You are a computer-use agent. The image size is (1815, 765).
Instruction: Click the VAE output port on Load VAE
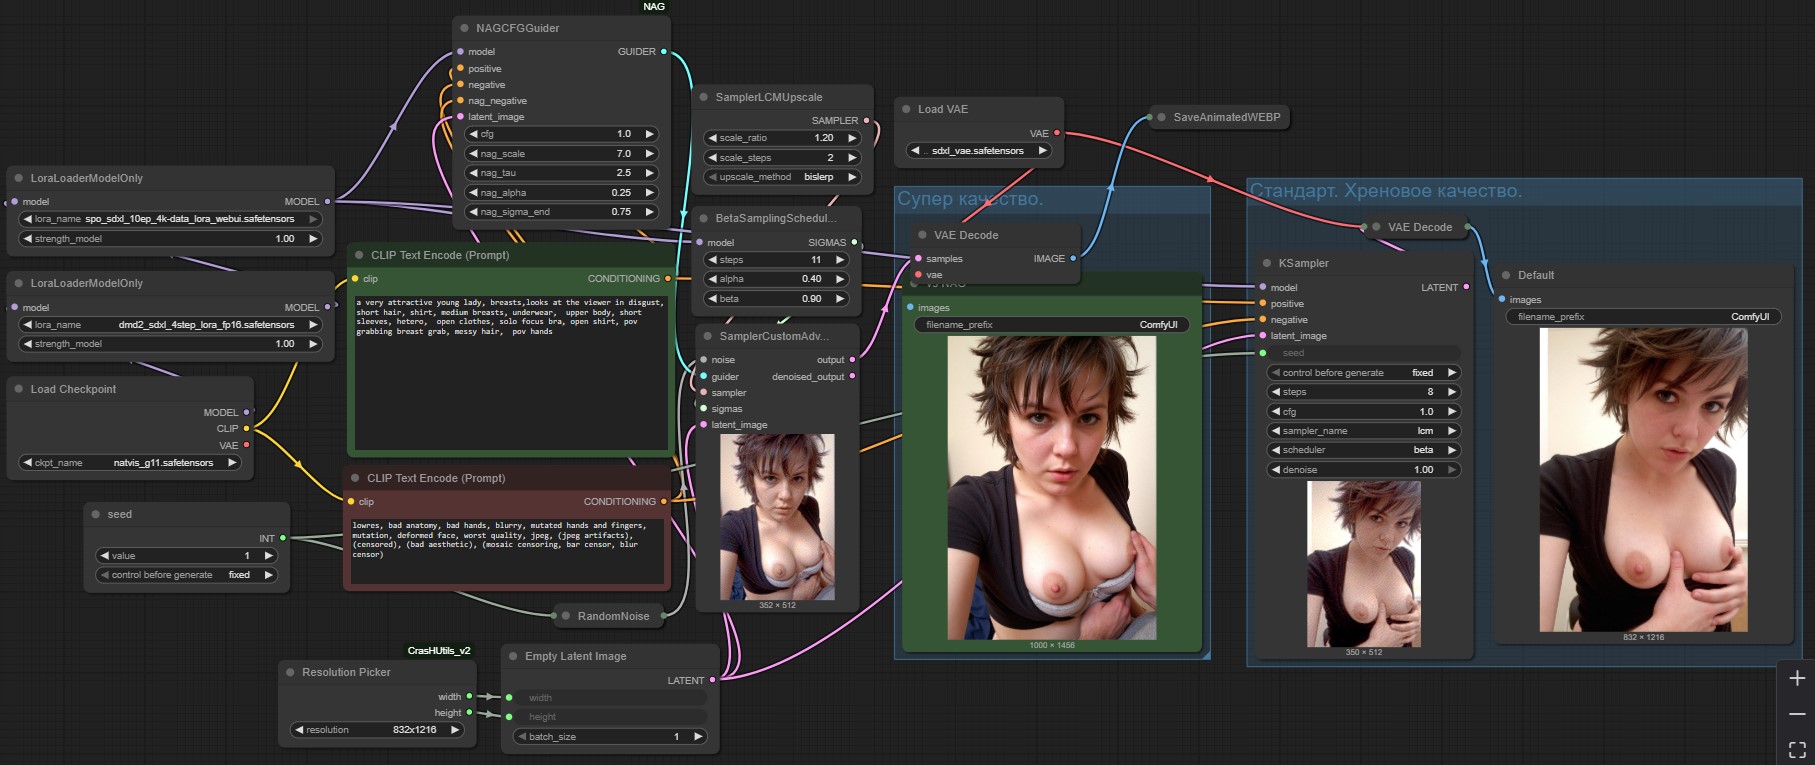click(1057, 133)
